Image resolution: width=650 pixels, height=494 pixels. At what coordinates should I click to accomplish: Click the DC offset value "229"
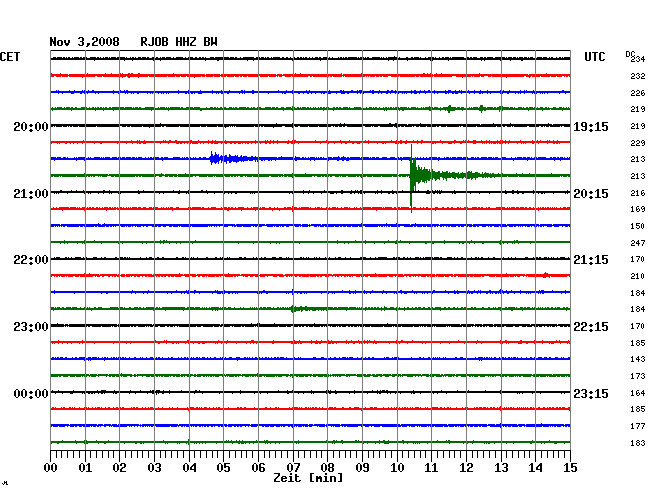click(638, 143)
